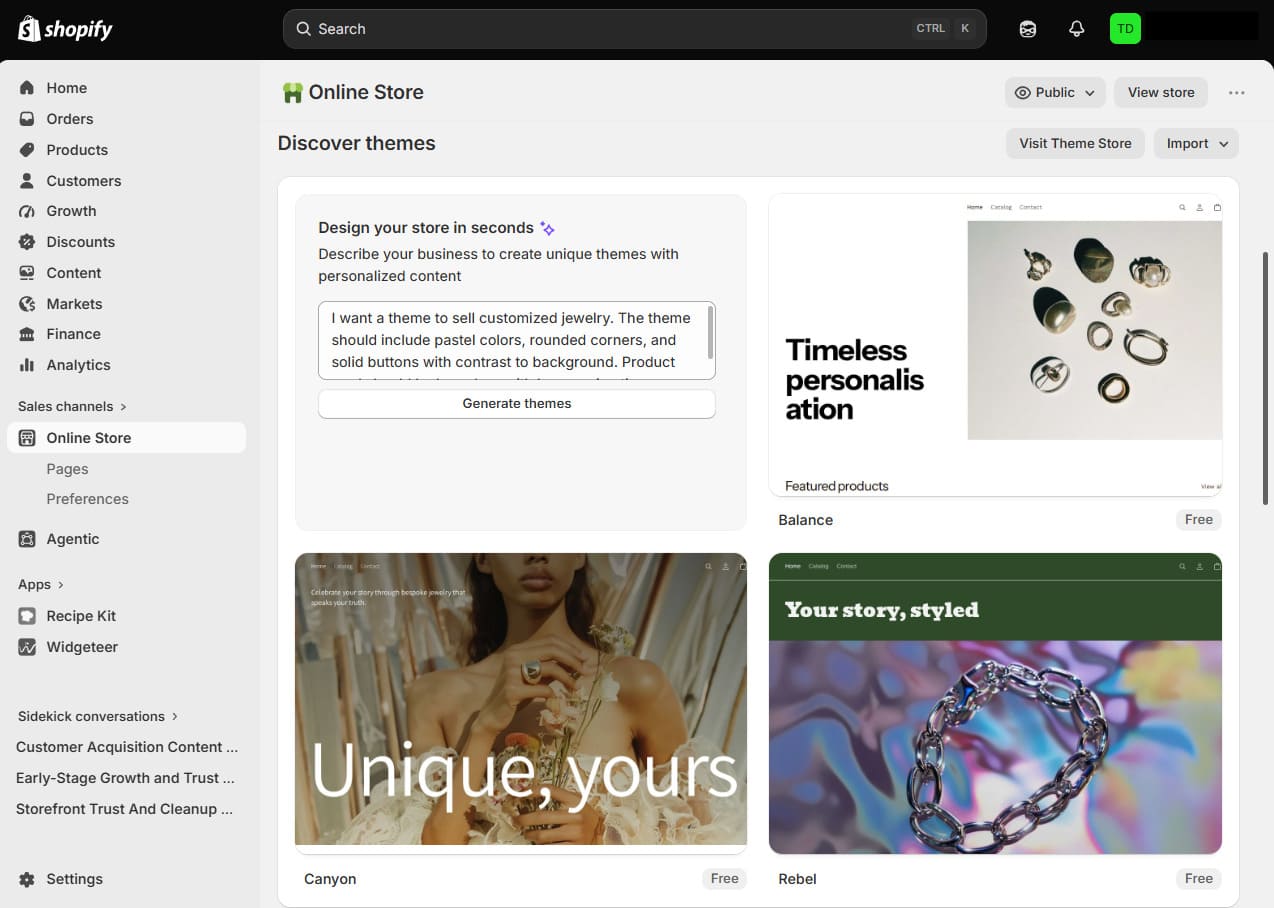
Task: Open notifications bell
Action: click(x=1077, y=29)
